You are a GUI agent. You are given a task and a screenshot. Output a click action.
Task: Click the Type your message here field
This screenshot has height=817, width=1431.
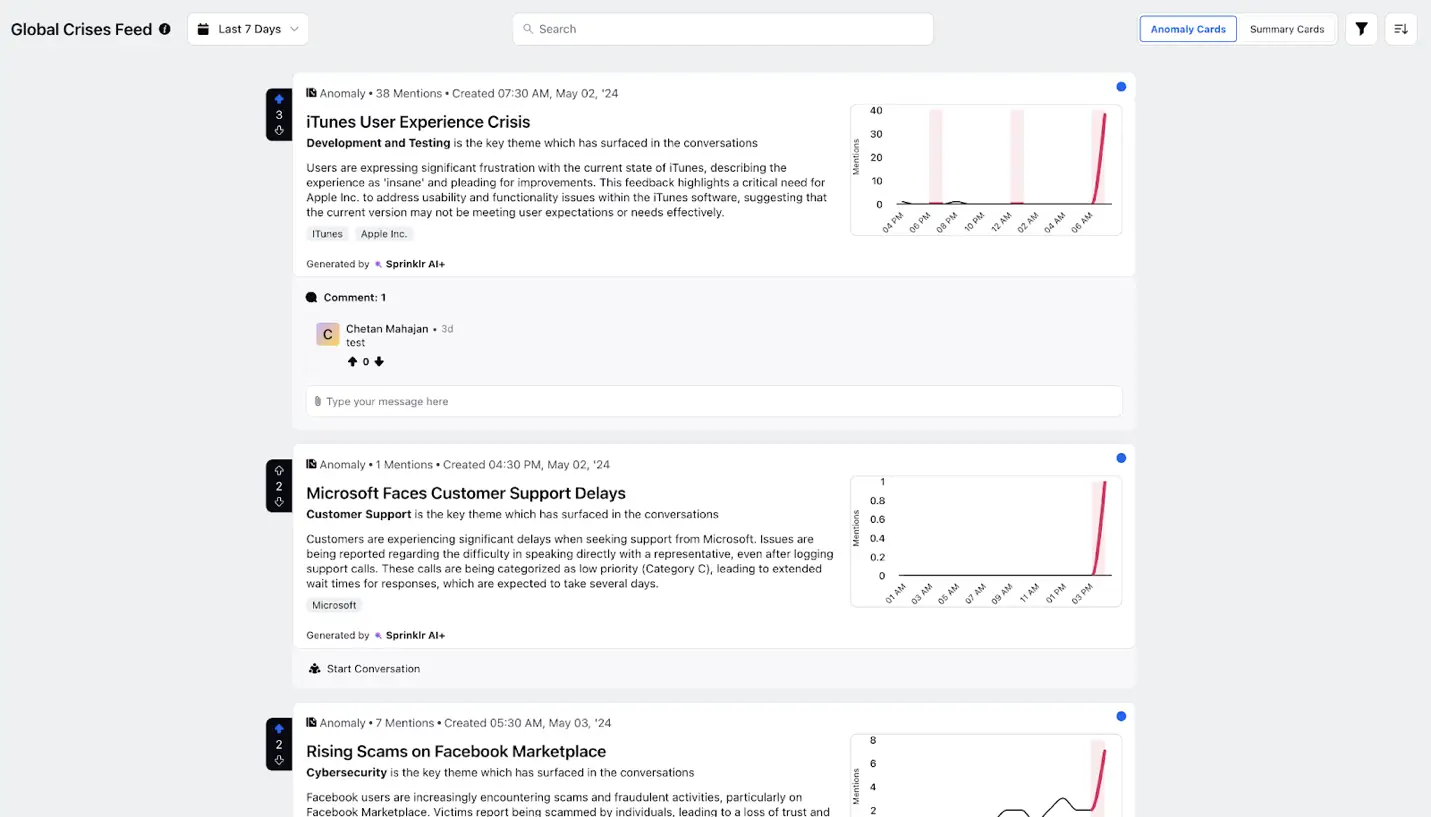[714, 401]
